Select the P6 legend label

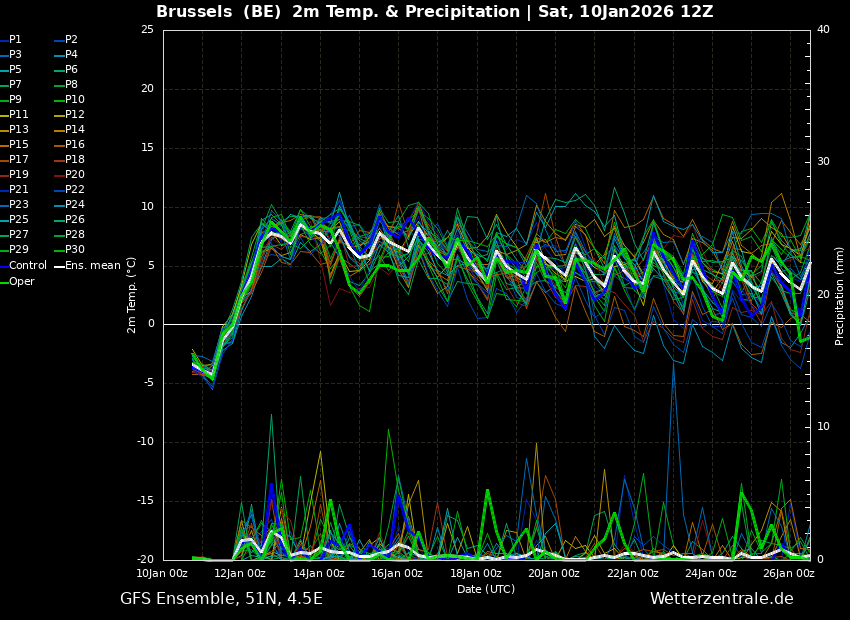[72, 69]
